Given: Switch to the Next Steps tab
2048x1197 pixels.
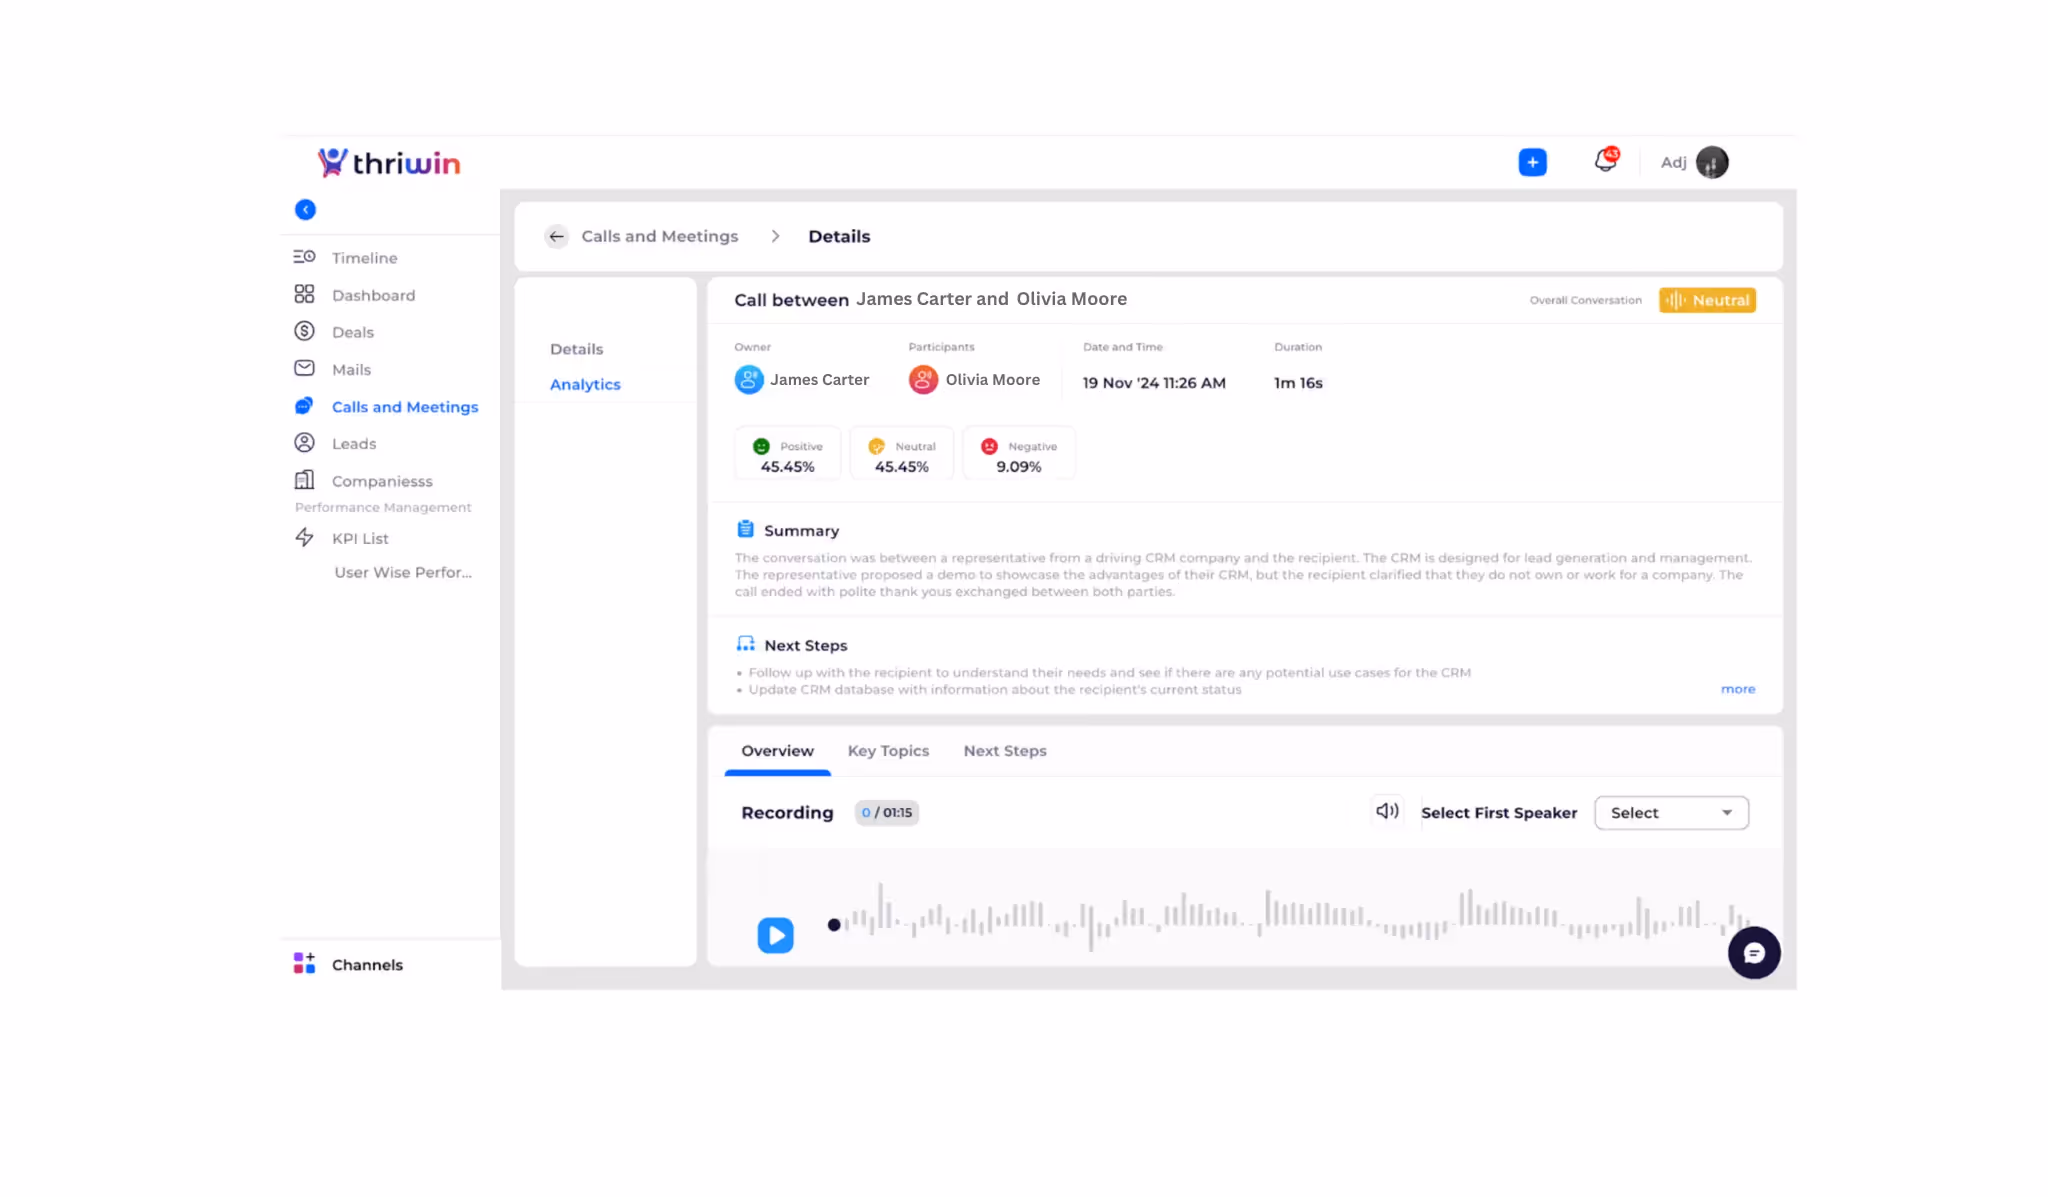Looking at the screenshot, I should [x=1005, y=751].
